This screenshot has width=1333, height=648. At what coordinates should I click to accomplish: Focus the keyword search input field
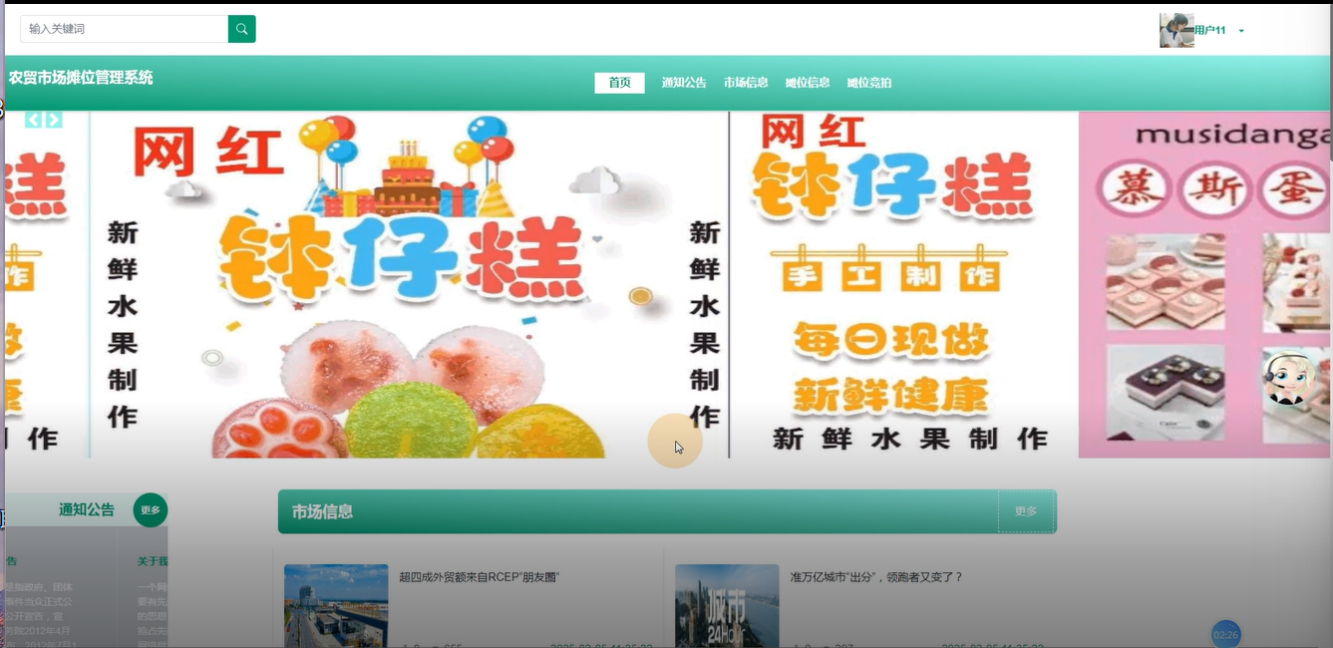[124, 29]
